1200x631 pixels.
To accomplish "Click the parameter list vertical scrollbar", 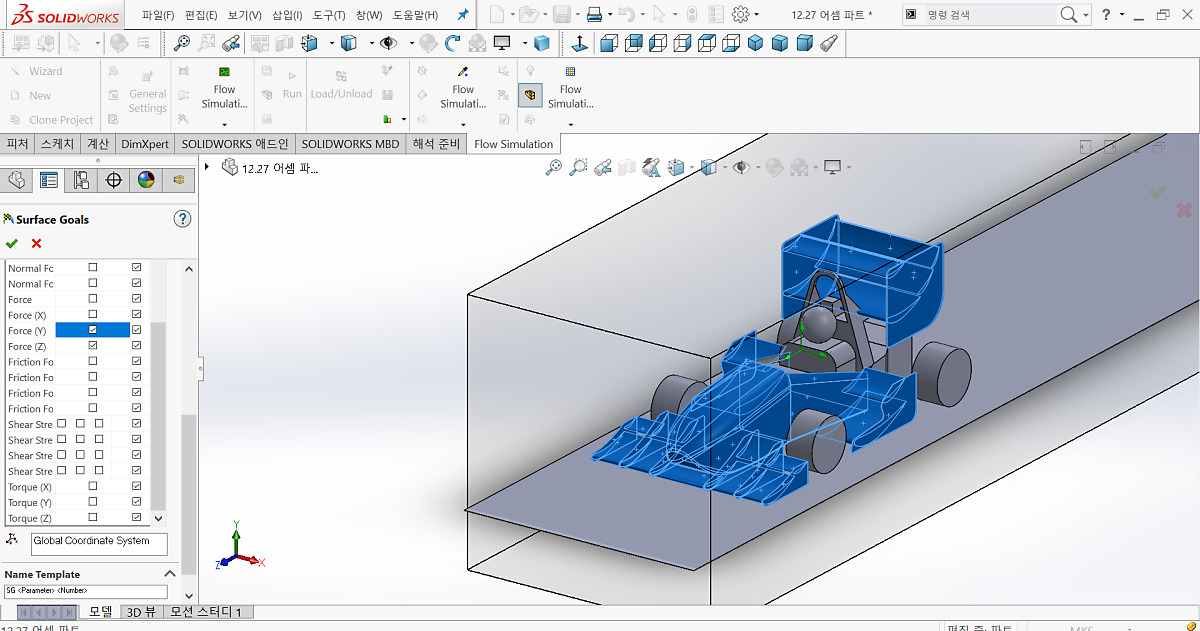I will pyautogui.click(x=158, y=393).
